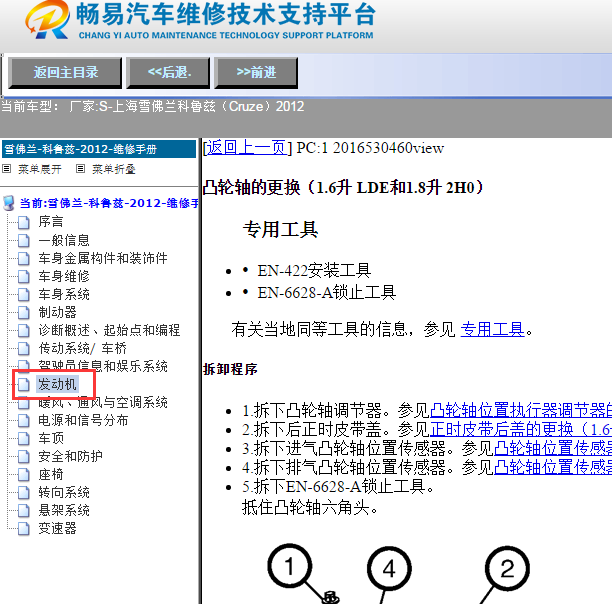The height and width of the screenshot is (604, 612).
Task: Click callout number 2 in diagram
Action: [x=507, y=568]
